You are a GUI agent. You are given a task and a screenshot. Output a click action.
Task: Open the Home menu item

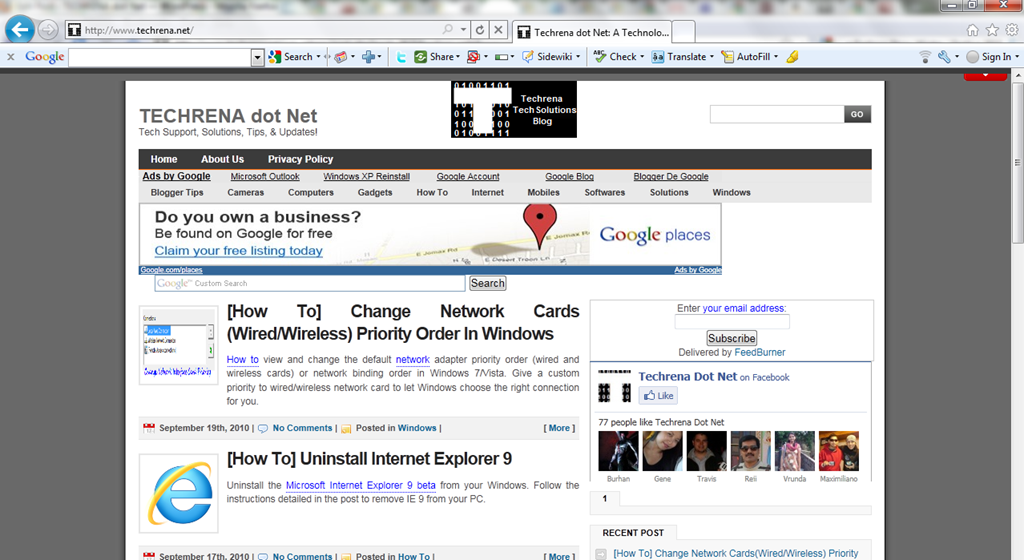[x=164, y=159]
